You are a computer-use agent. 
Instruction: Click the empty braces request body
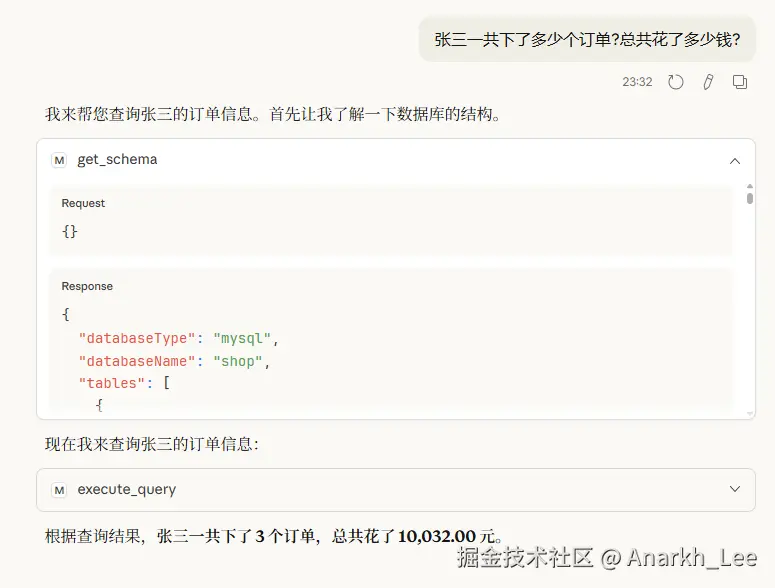tap(69, 231)
